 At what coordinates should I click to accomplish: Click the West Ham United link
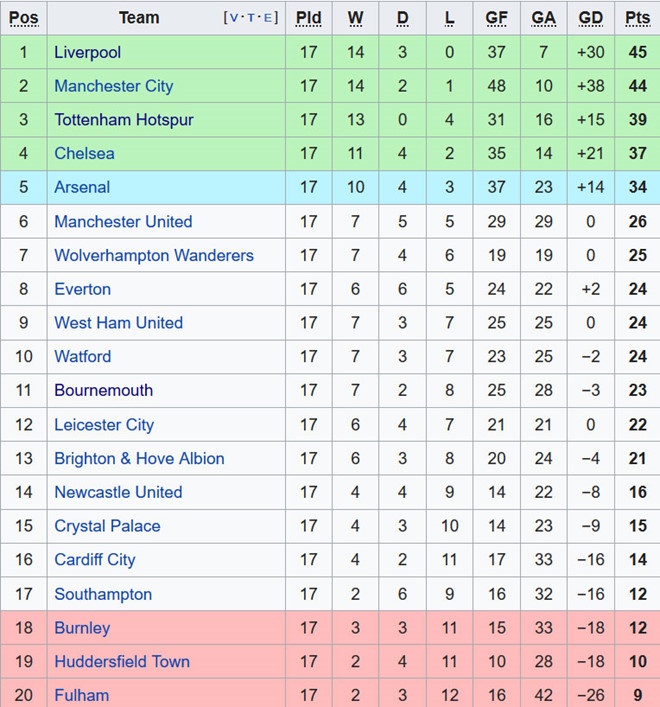pyautogui.click(x=118, y=323)
